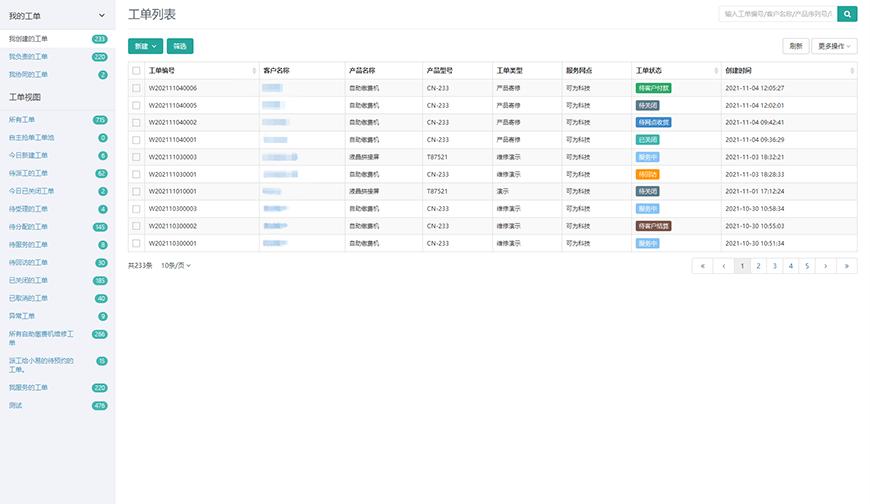Screen dimensions: 870x504
Task: Open 异常工单 view
Action: click(x=22, y=316)
